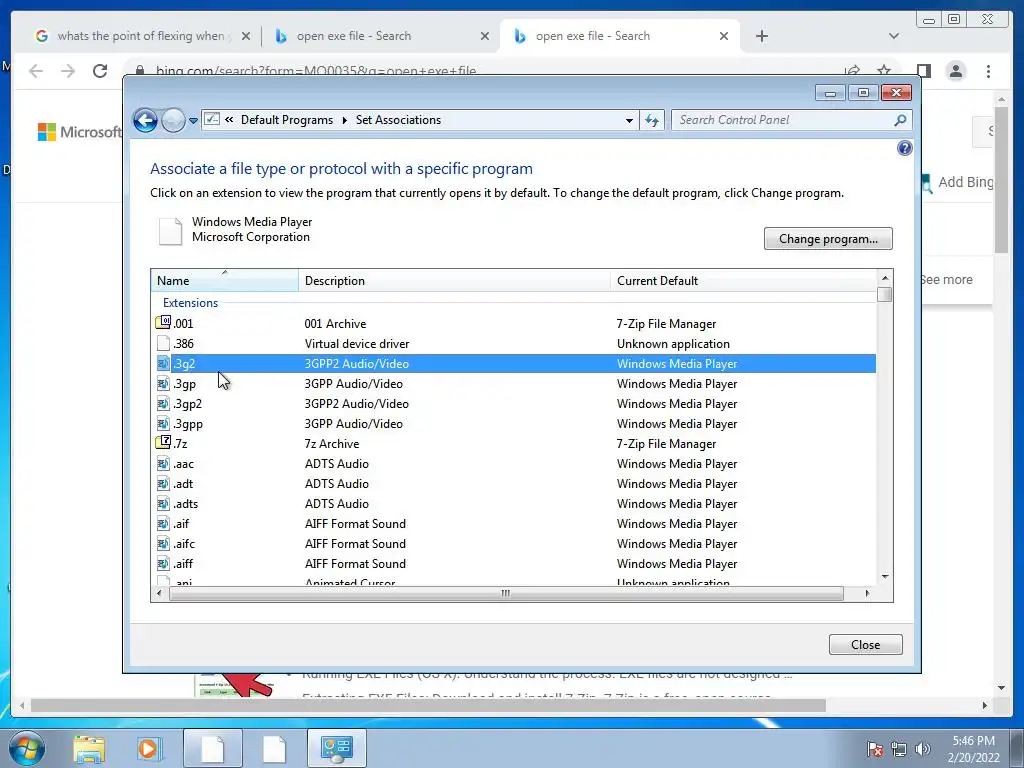The image size is (1024, 768).
Task: Close the Google tab in Chrome
Action: [246, 37]
